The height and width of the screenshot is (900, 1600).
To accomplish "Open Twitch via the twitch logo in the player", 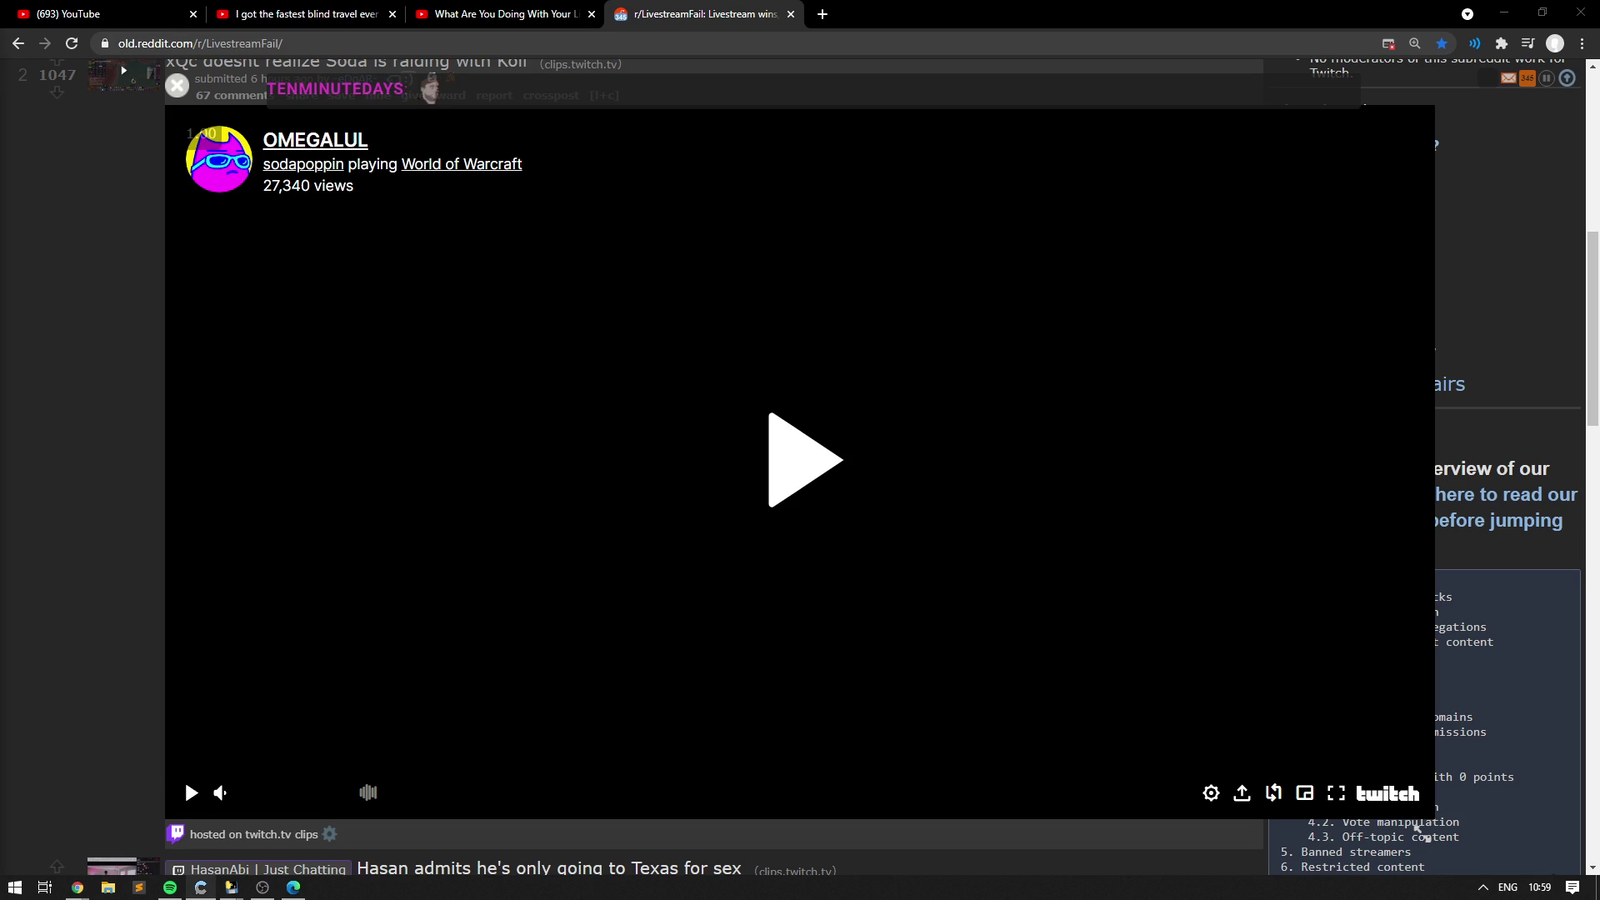I will click(x=1388, y=793).
